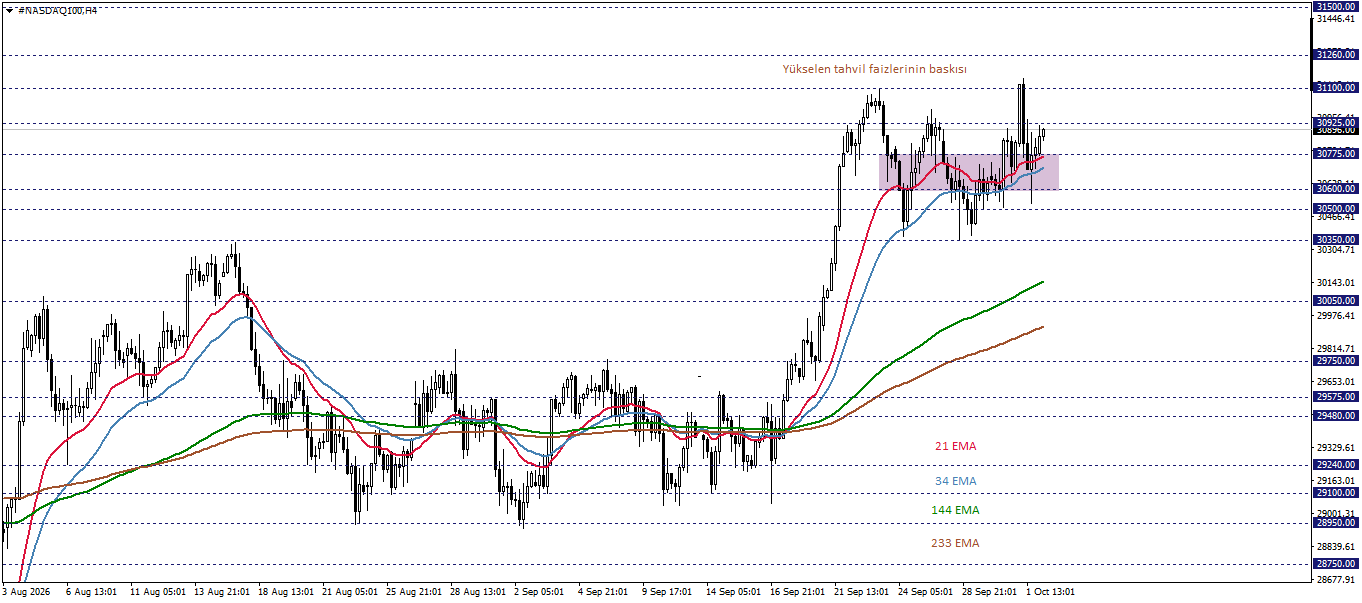Click the 25 Aug 21:01 time axis label
Screen dimensions: 1362x603
point(414,592)
